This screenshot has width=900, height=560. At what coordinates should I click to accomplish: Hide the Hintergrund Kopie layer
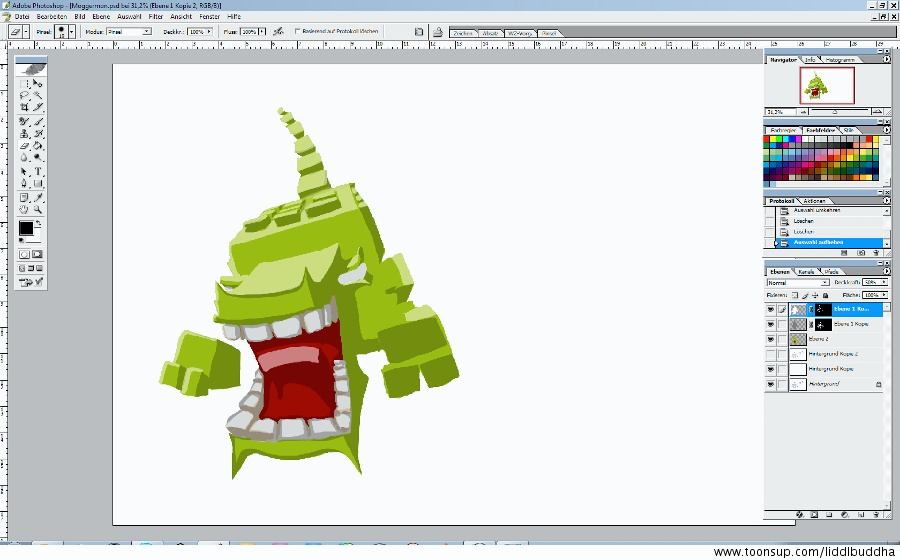(x=770, y=369)
